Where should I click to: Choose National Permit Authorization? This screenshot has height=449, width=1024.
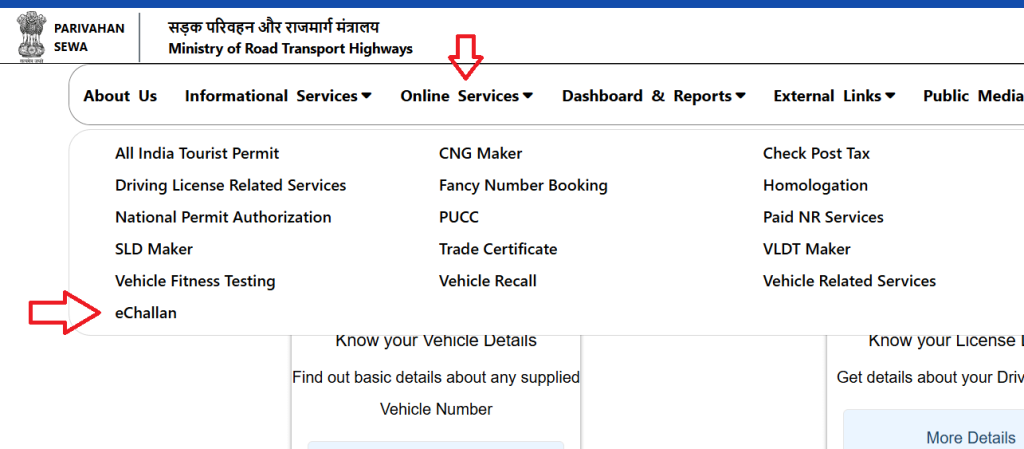click(223, 217)
